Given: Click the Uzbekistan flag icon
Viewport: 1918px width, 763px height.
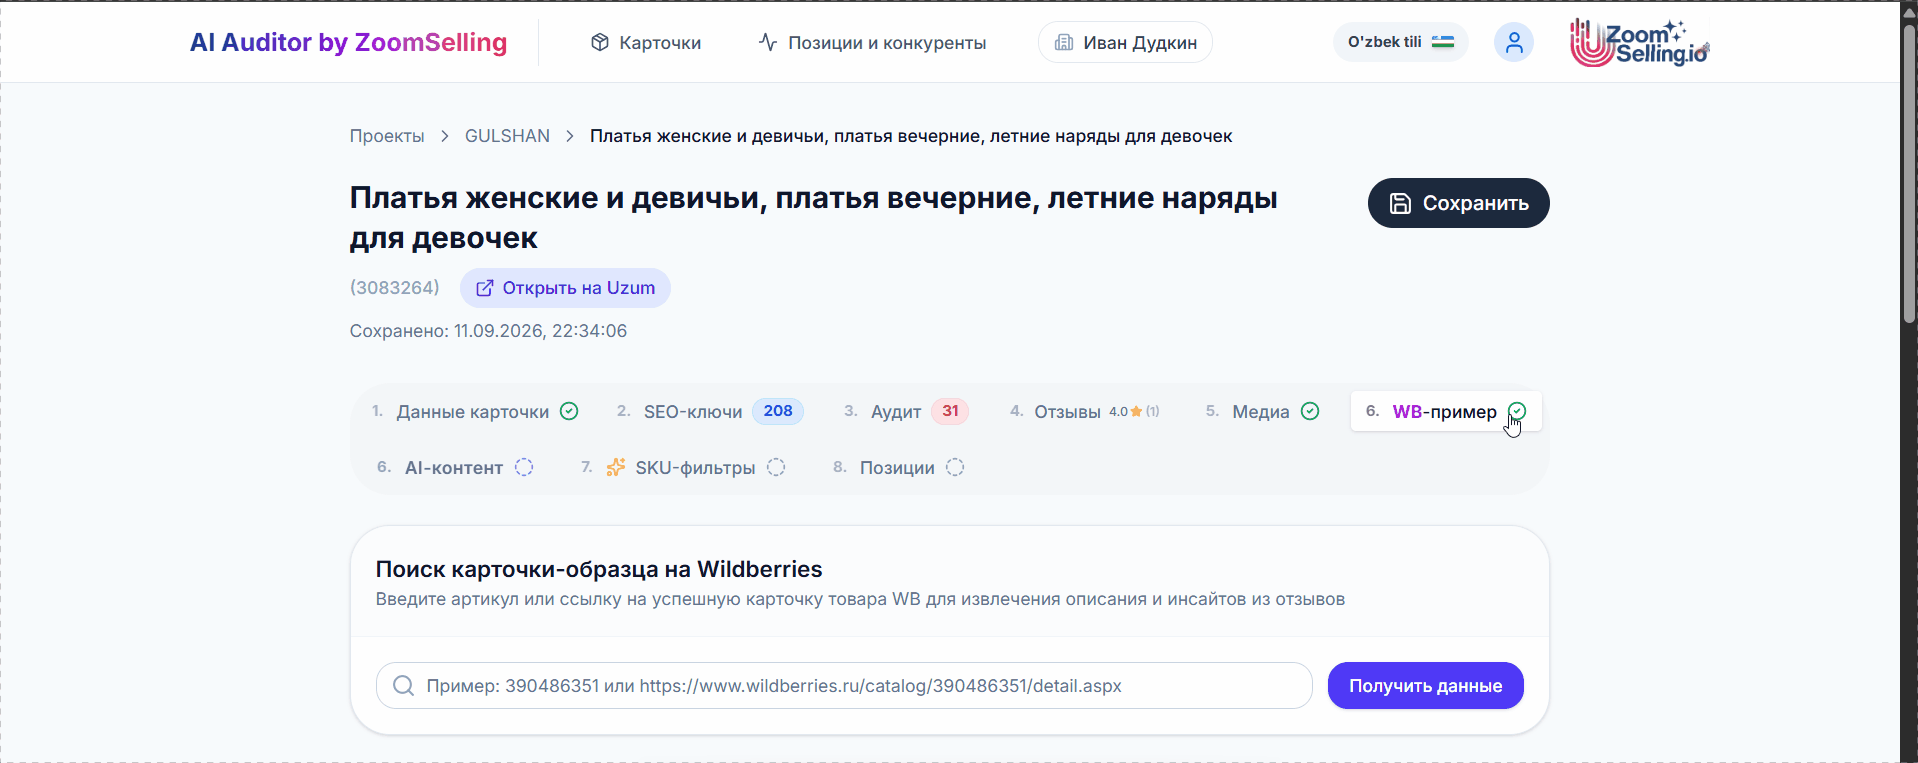Looking at the screenshot, I should 1442,42.
